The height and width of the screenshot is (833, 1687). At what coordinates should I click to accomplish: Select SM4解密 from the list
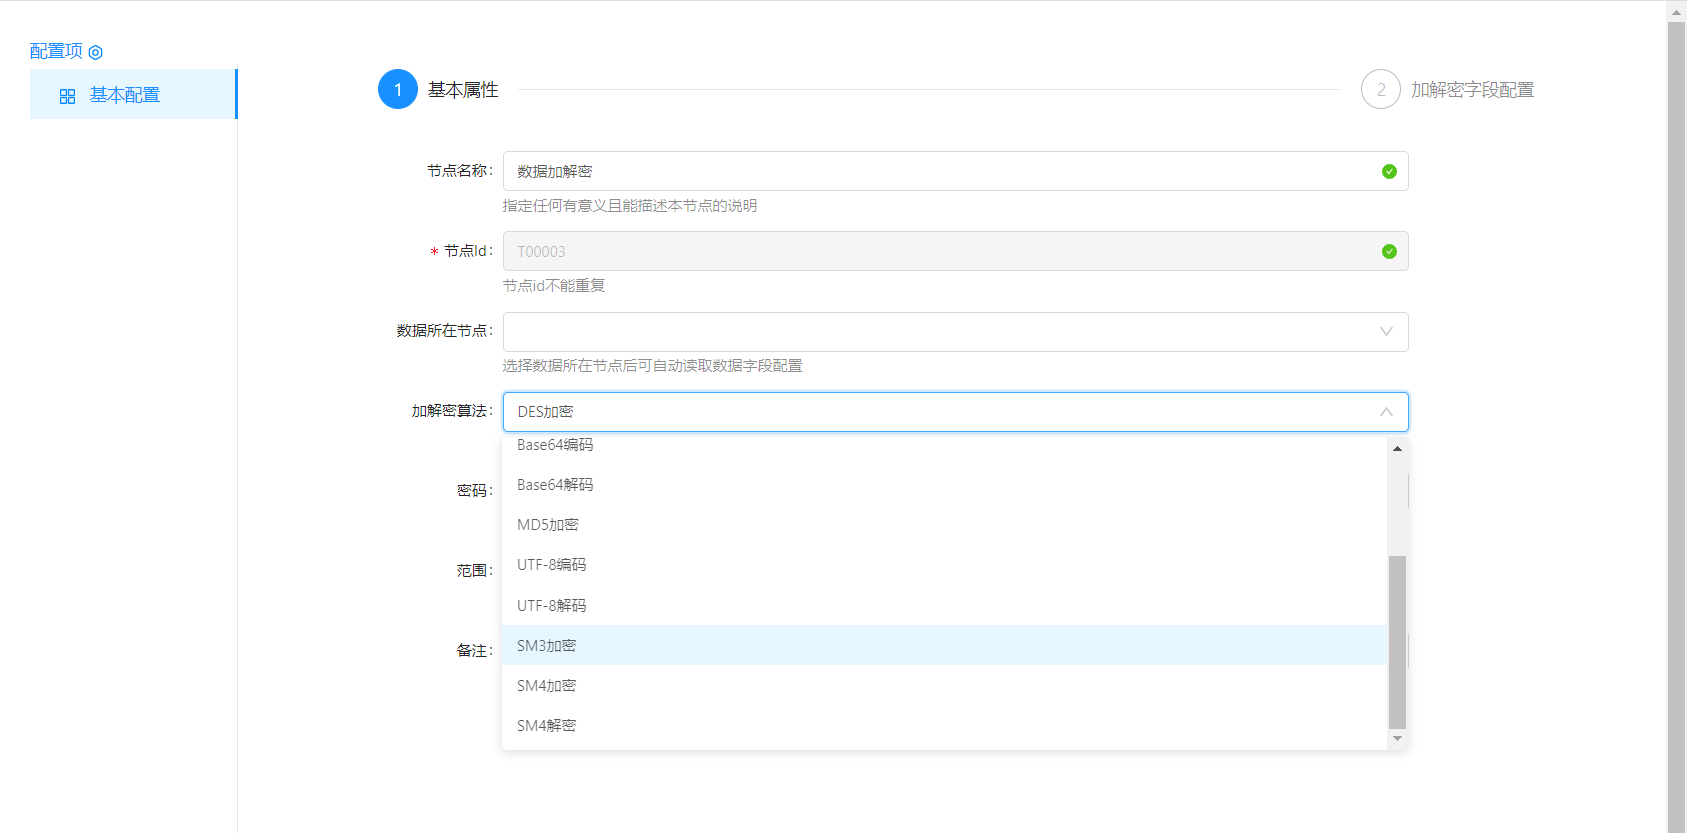(547, 726)
